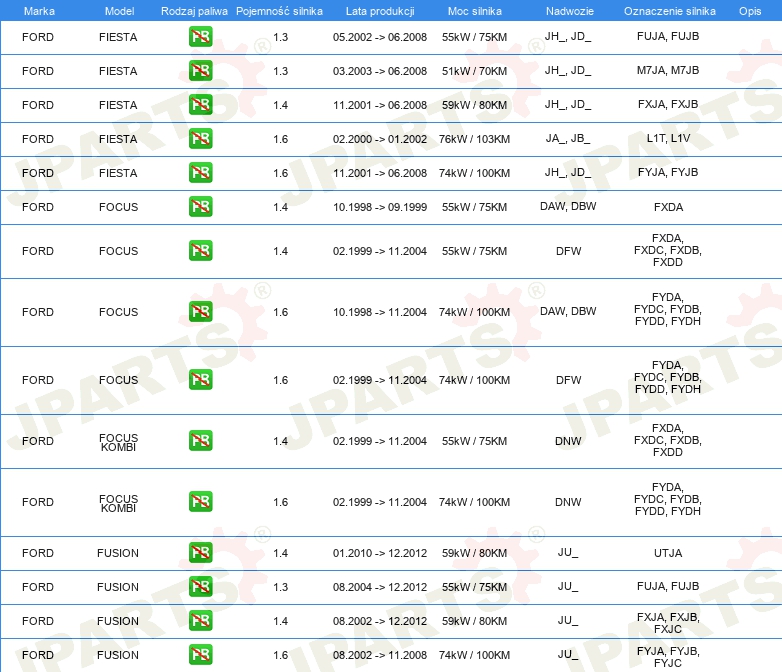Image resolution: width=782 pixels, height=672 pixels.
Task: Click the fuel icon in the Fusion 1.3 row
Action: pos(200,586)
